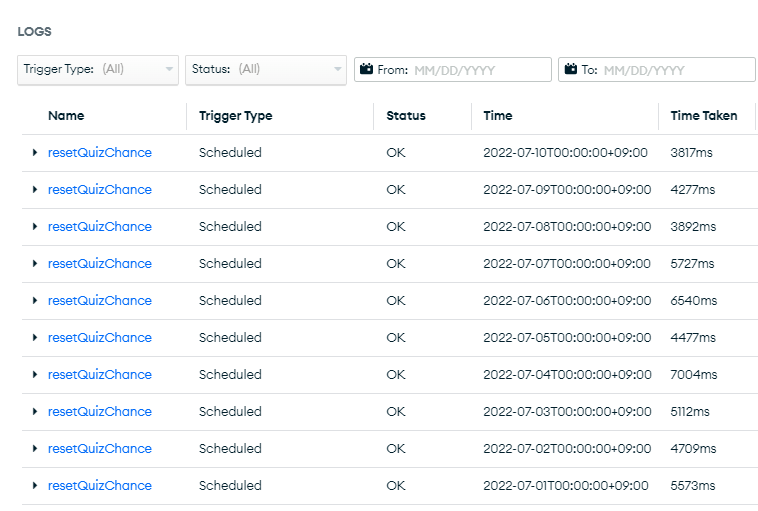Click the 7004ms time taken value
The height and width of the screenshot is (511, 758).
(x=694, y=374)
